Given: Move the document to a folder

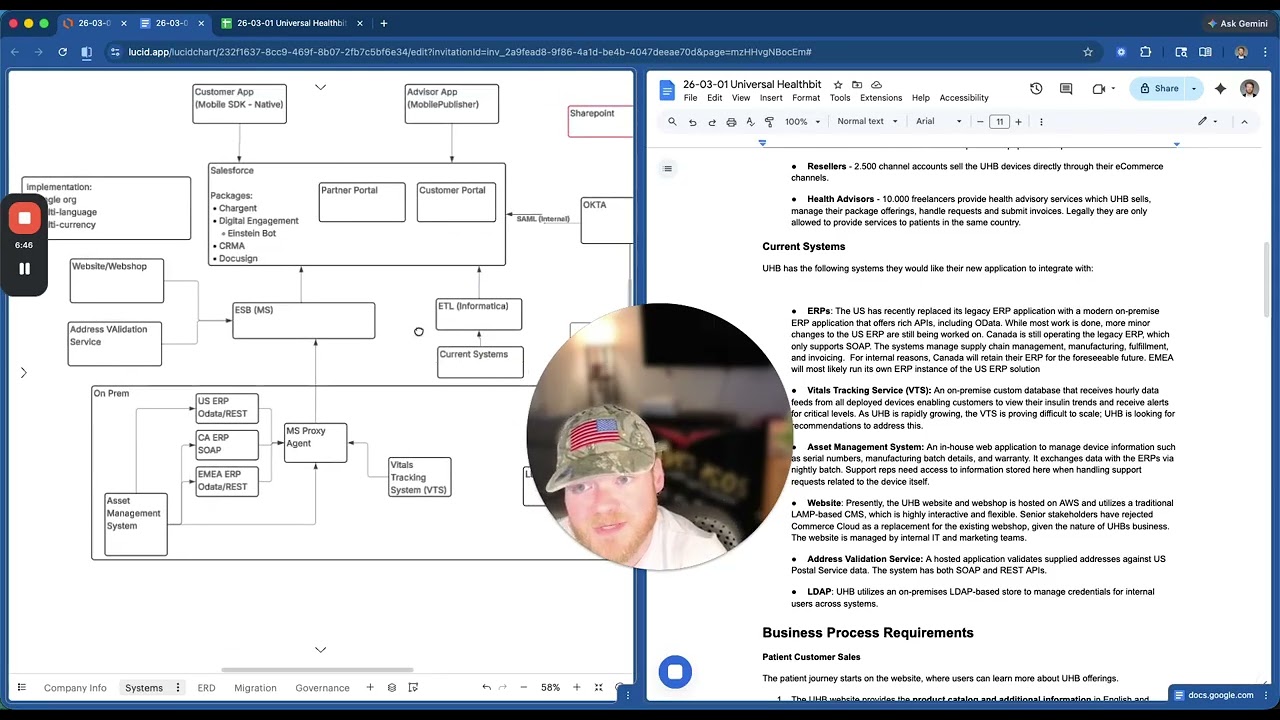Looking at the screenshot, I should click(857, 85).
